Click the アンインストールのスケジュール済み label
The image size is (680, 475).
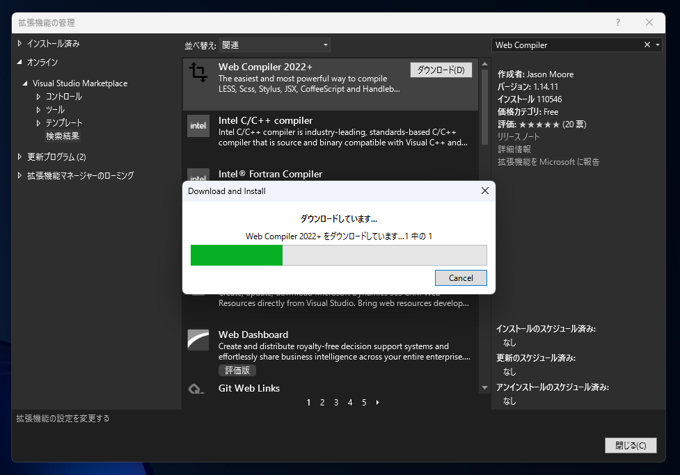pos(552,387)
